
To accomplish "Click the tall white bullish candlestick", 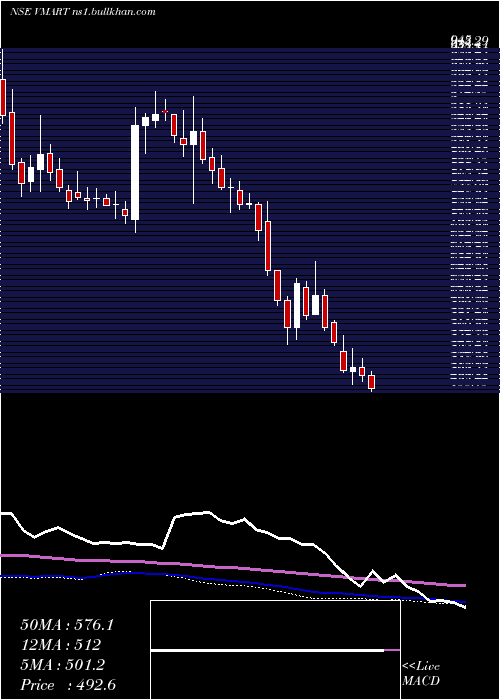I will click(x=135, y=172).
